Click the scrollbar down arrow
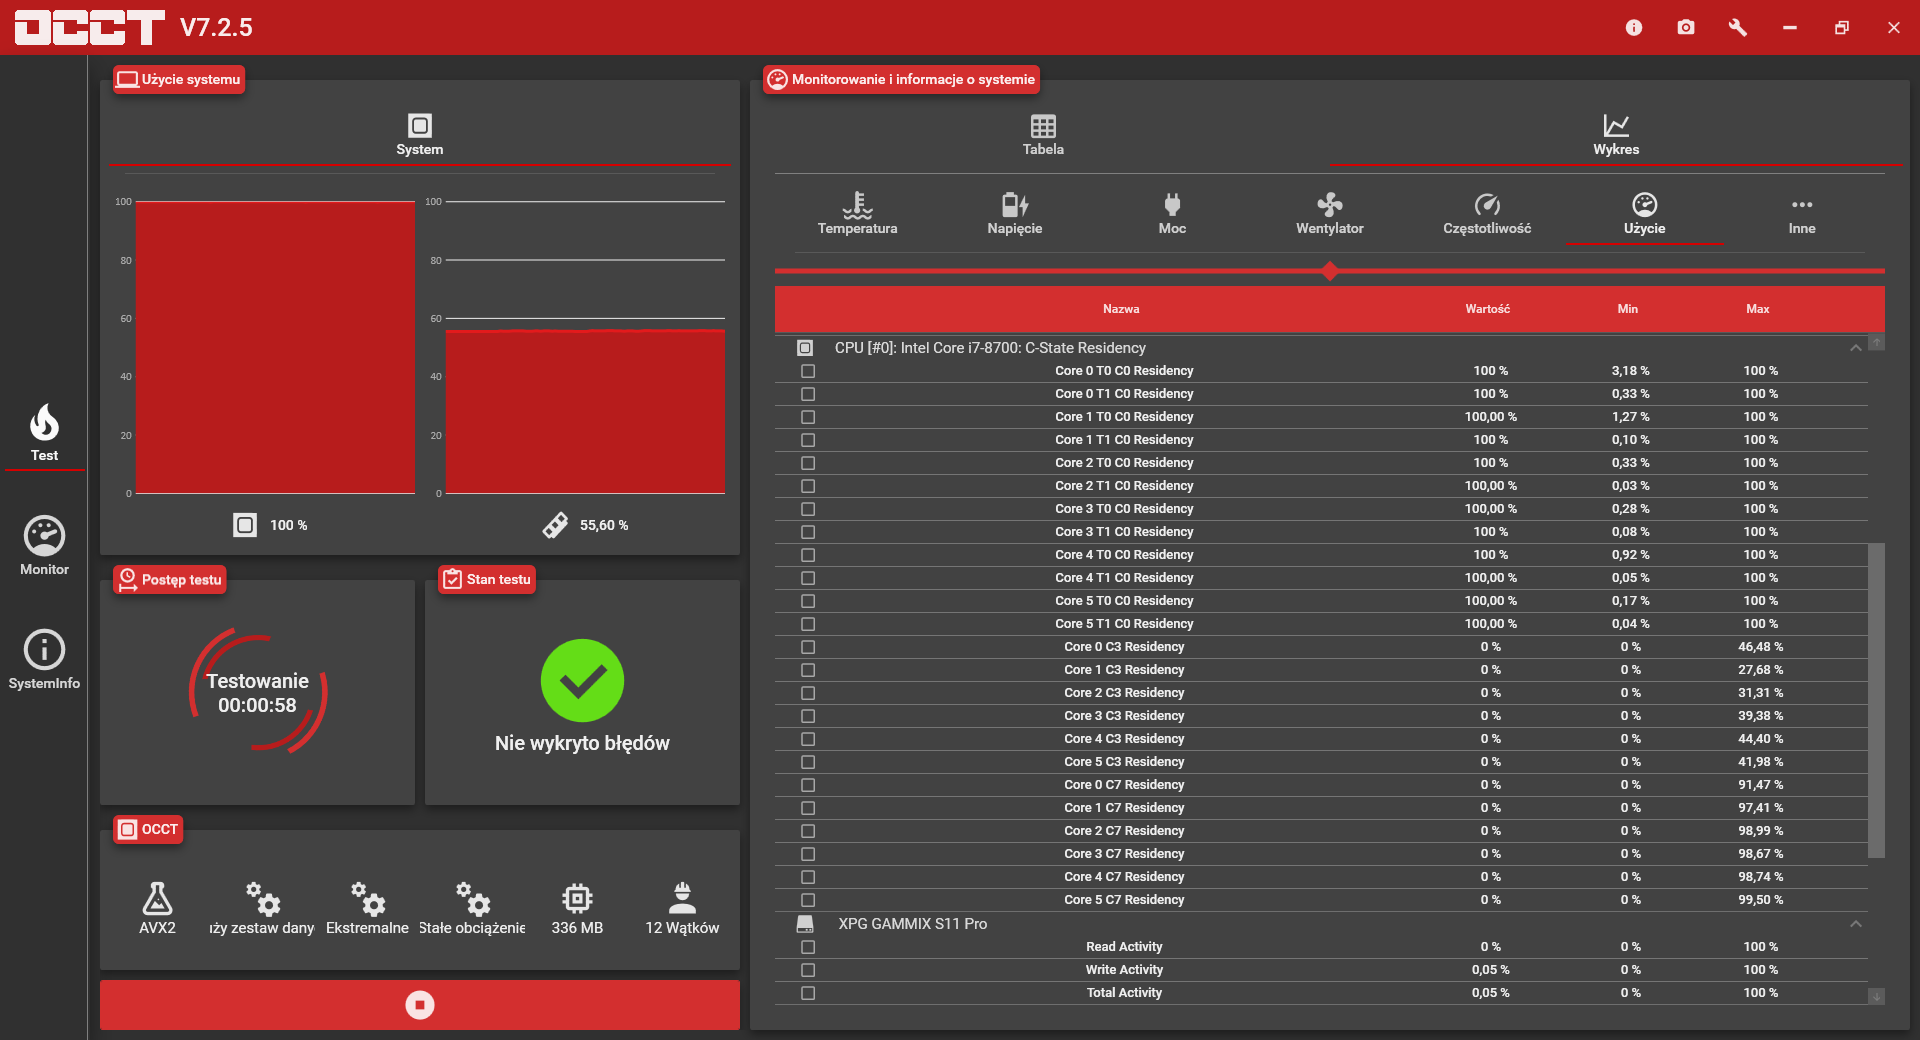The image size is (1920, 1040). point(1877,996)
